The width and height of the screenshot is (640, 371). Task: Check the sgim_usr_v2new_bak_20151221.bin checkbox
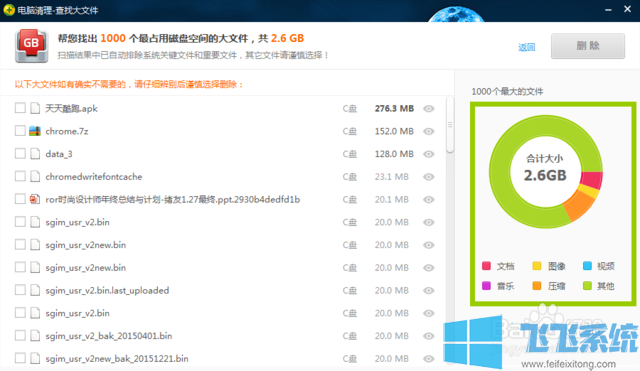pos(20,358)
